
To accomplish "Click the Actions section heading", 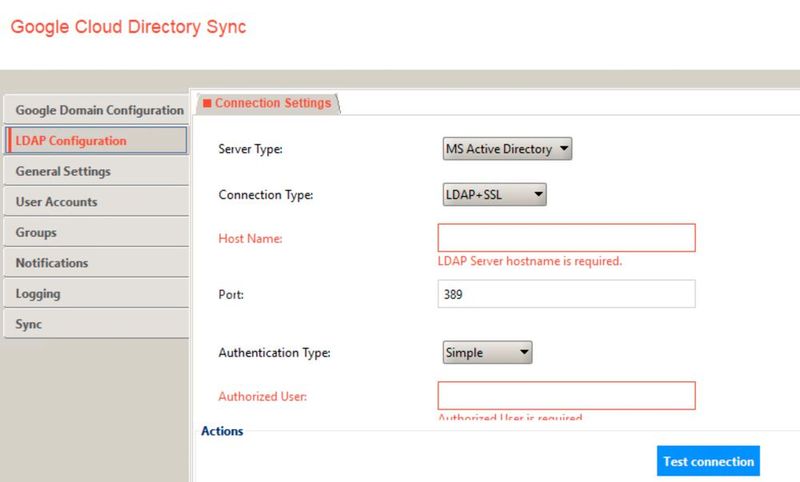I will coord(222,431).
